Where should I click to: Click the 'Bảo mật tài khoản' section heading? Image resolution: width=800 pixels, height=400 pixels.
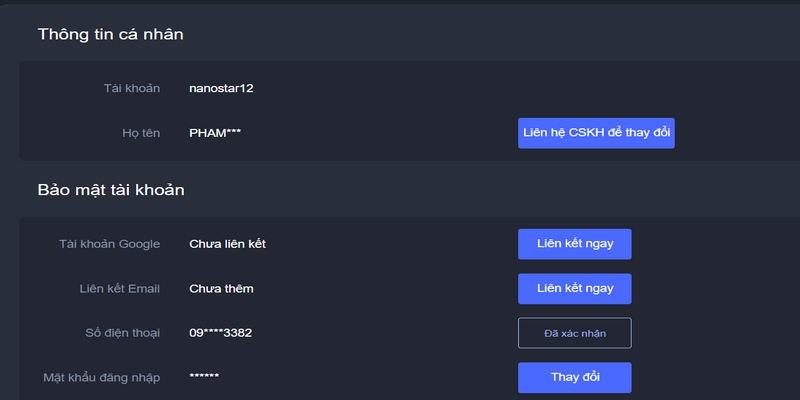pos(111,190)
